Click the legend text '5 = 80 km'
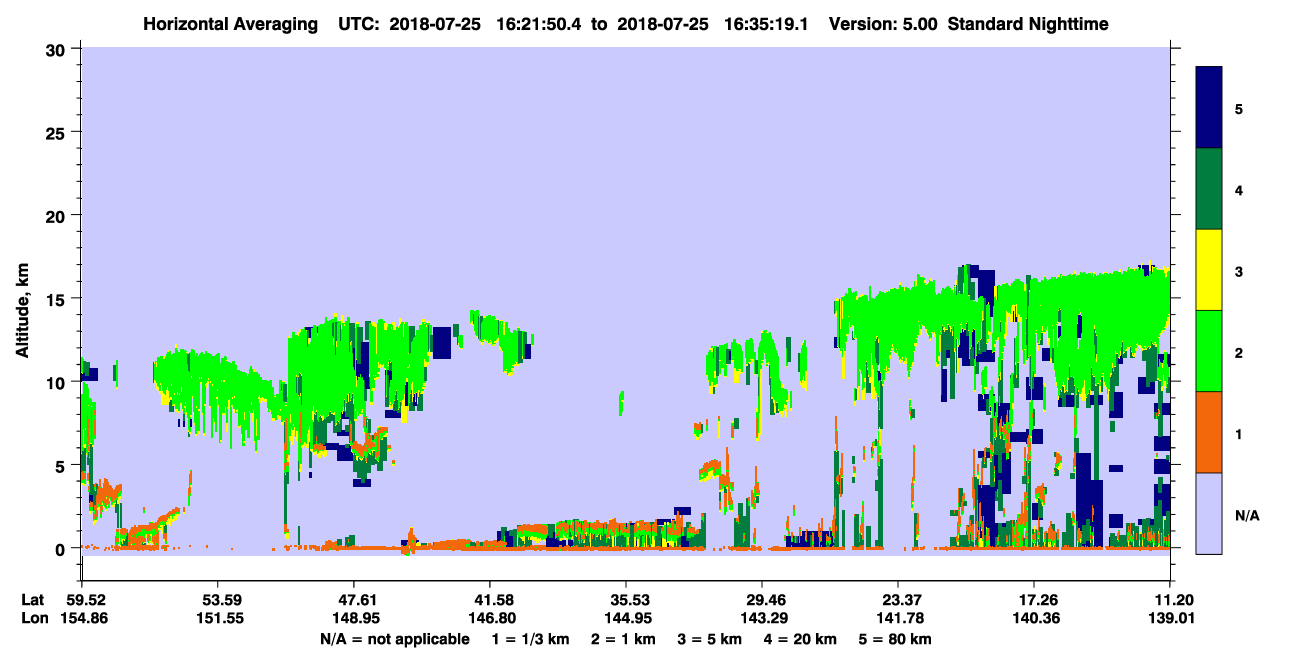 click(x=897, y=638)
